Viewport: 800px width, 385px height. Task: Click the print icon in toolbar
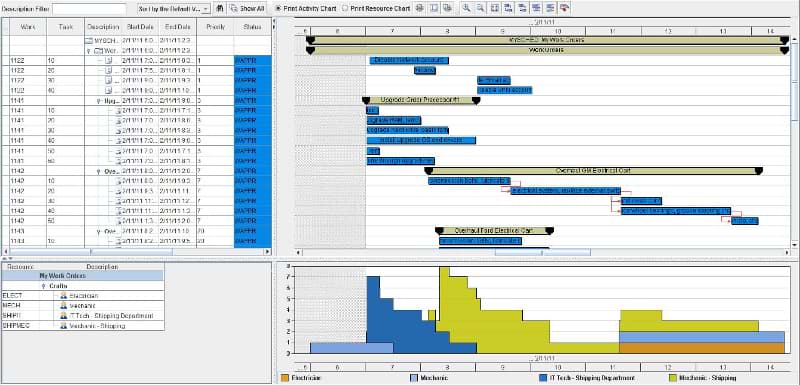coord(419,8)
